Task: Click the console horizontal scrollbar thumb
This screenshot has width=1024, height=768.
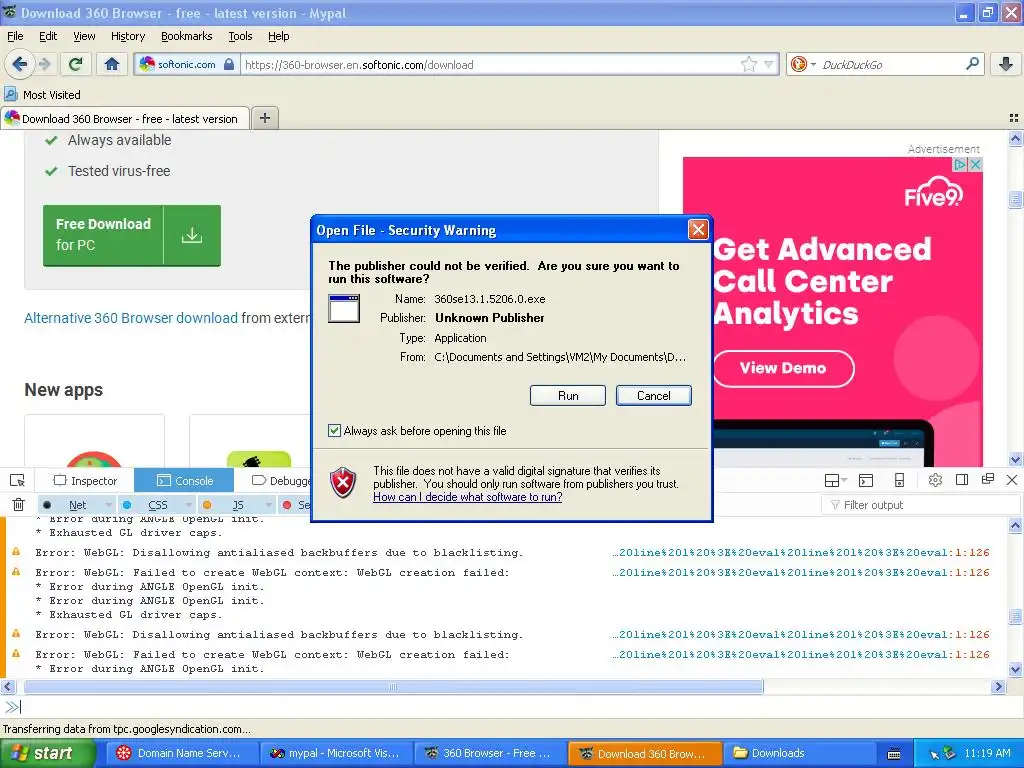Action: point(393,686)
